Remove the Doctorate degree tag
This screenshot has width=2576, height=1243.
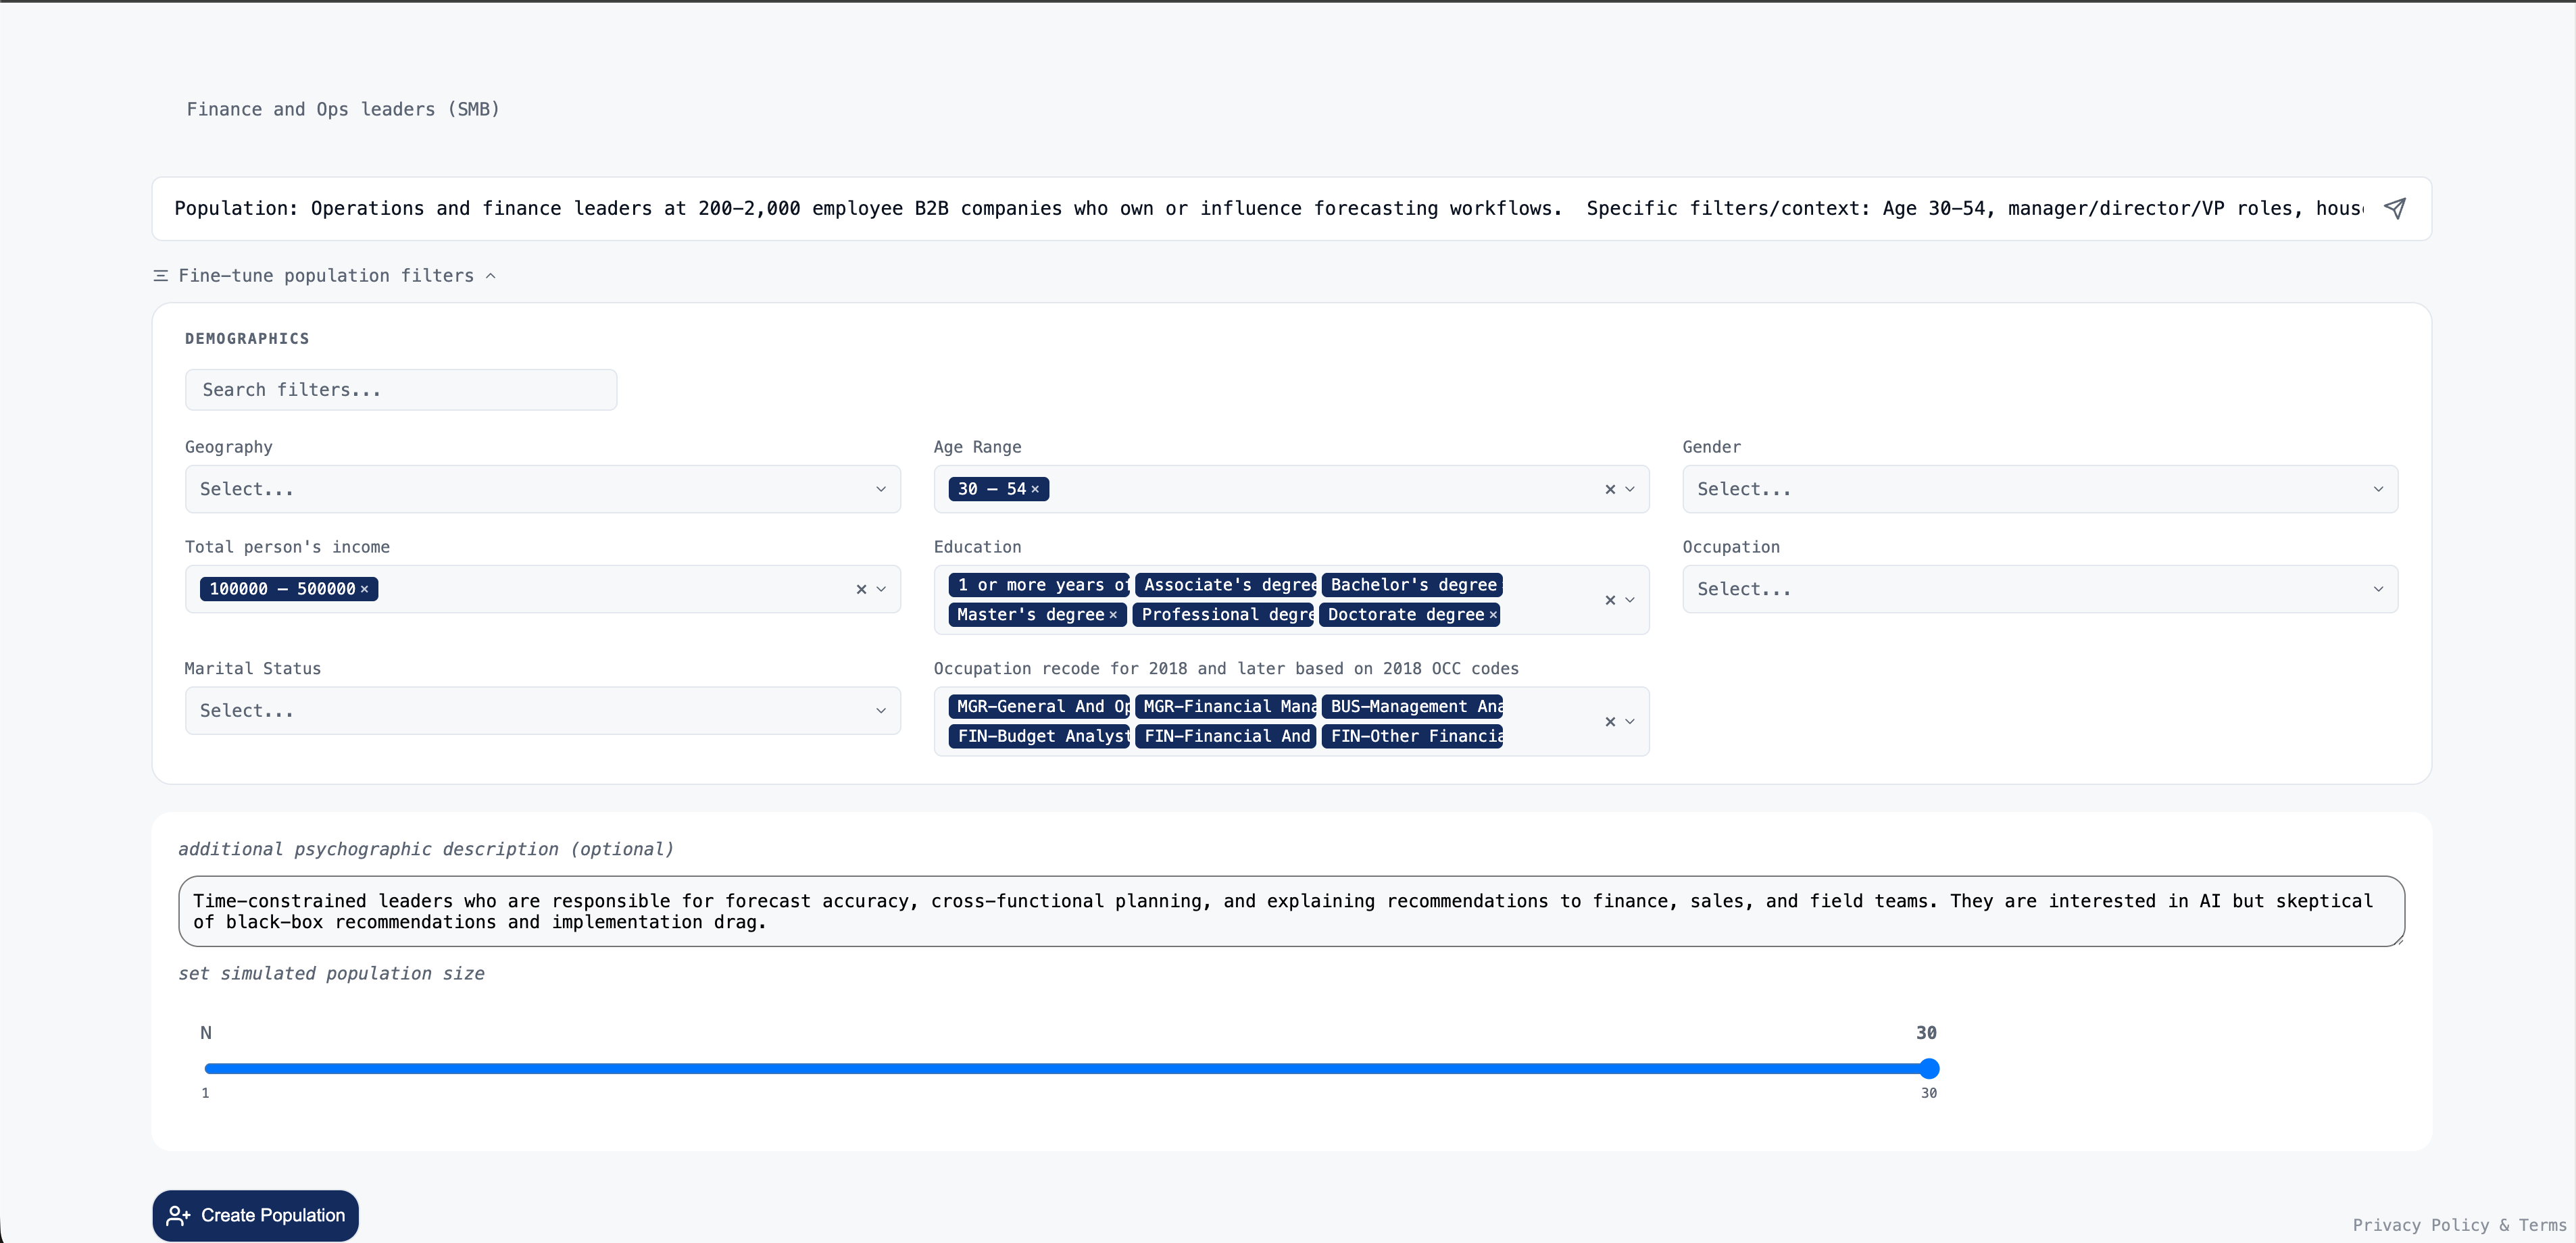pyautogui.click(x=1492, y=615)
